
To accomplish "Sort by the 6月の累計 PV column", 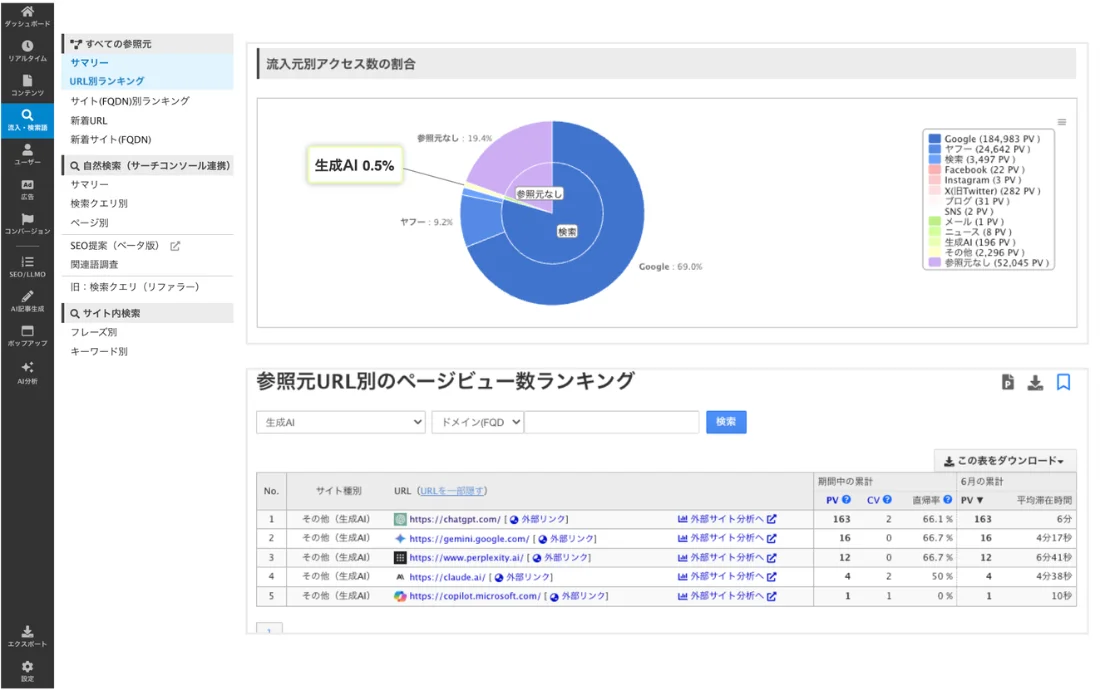I will tap(972, 500).
